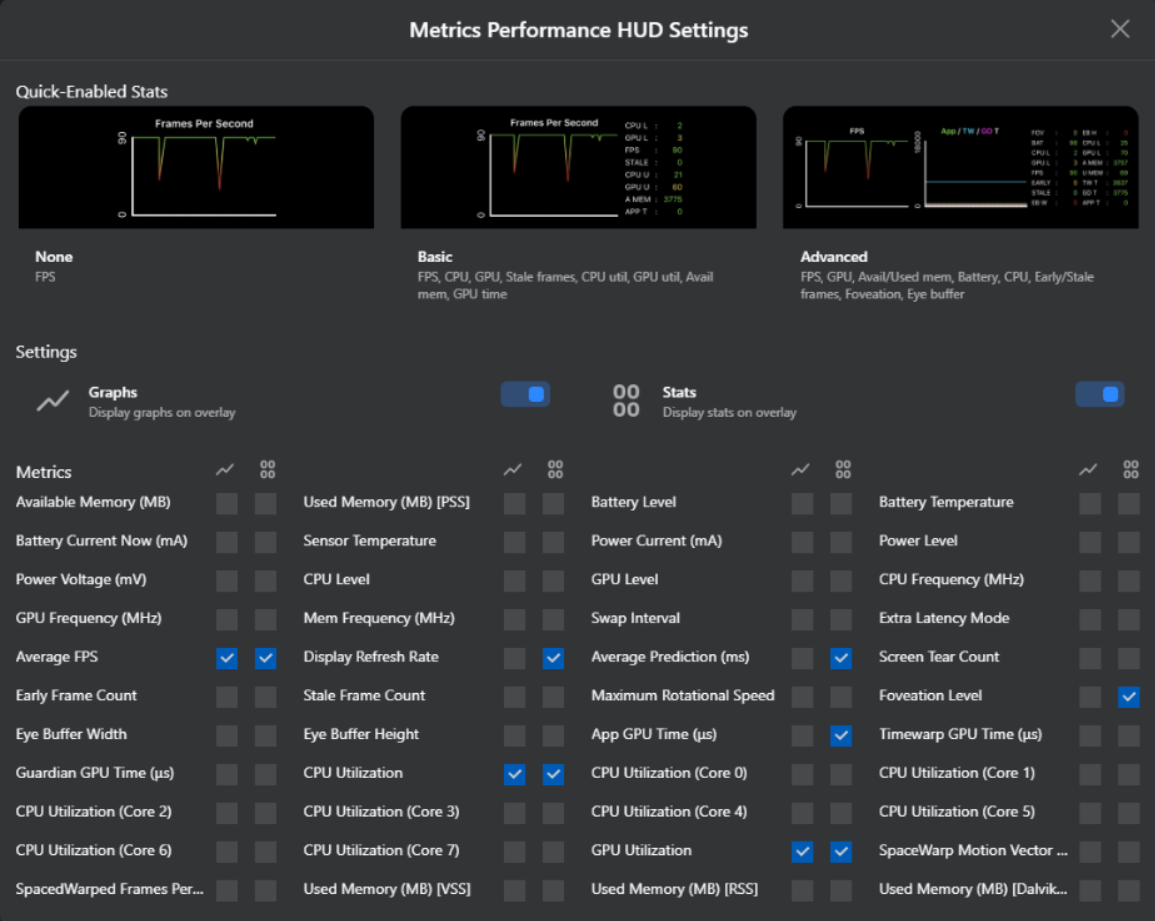Click the Advanced preset label
This screenshot has width=1155, height=921.
[x=833, y=257]
